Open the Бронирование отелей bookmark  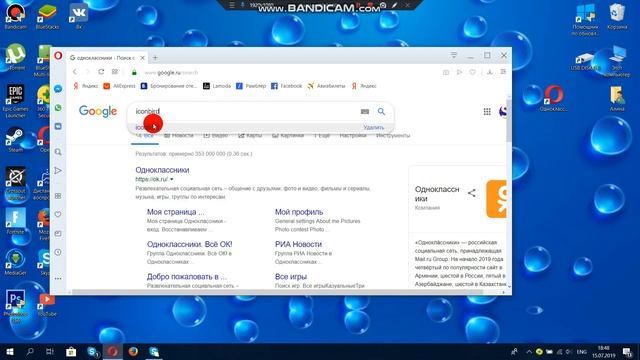click(169, 86)
